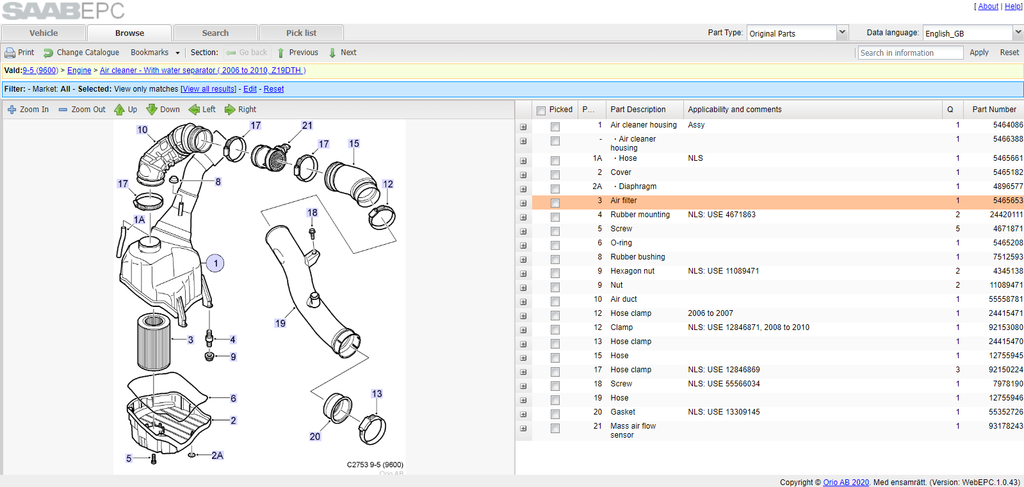Click the Print icon in toolbar
1024x487 pixels.
(10, 52)
